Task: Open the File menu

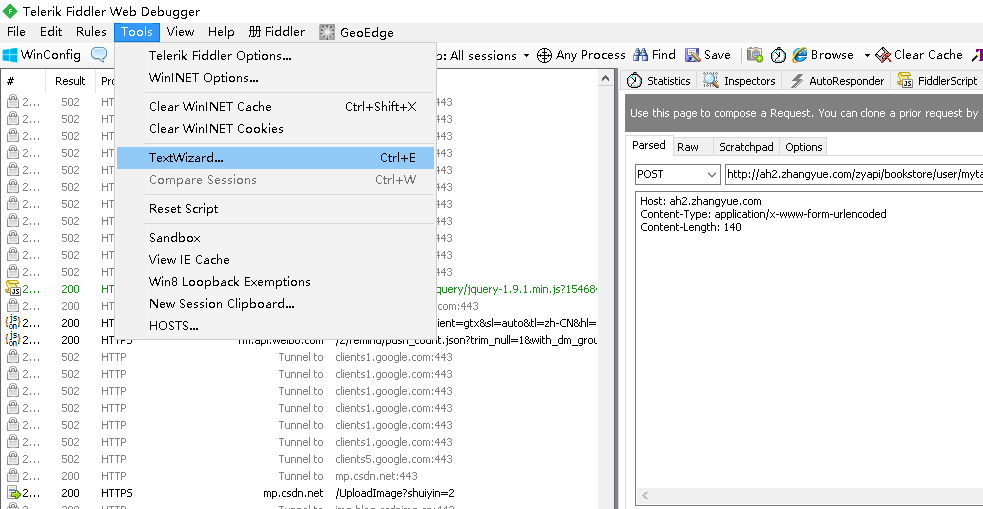Action: point(16,32)
